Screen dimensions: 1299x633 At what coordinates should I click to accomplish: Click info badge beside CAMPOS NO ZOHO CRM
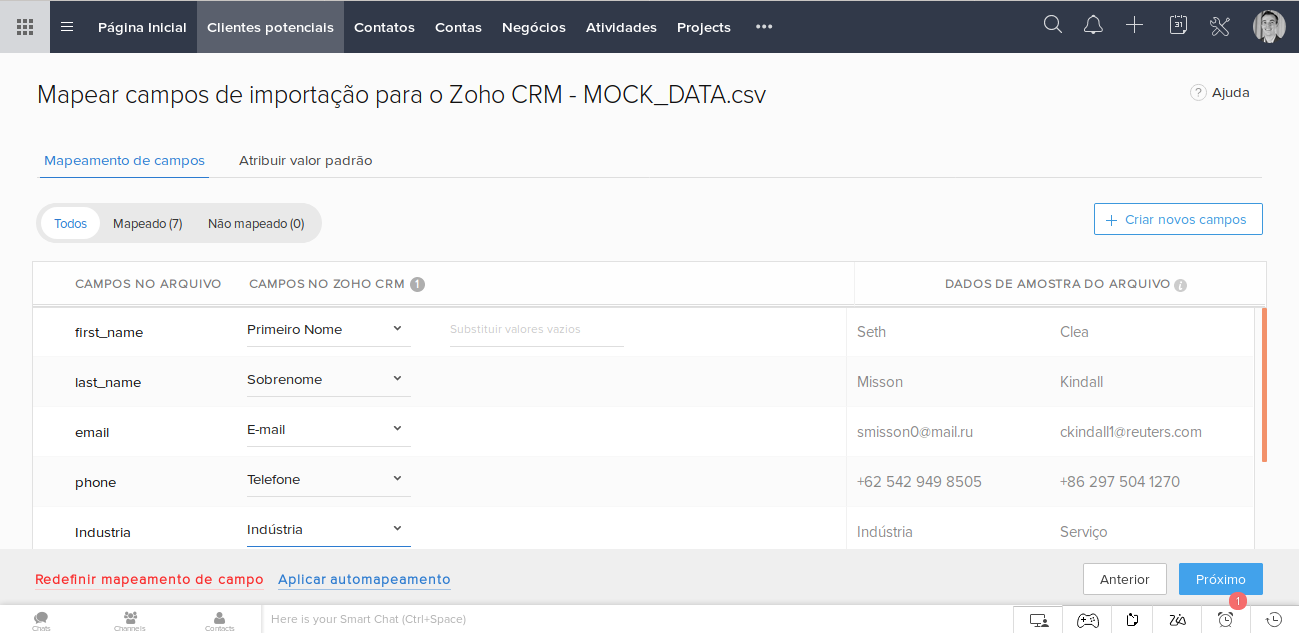[418, 284]
